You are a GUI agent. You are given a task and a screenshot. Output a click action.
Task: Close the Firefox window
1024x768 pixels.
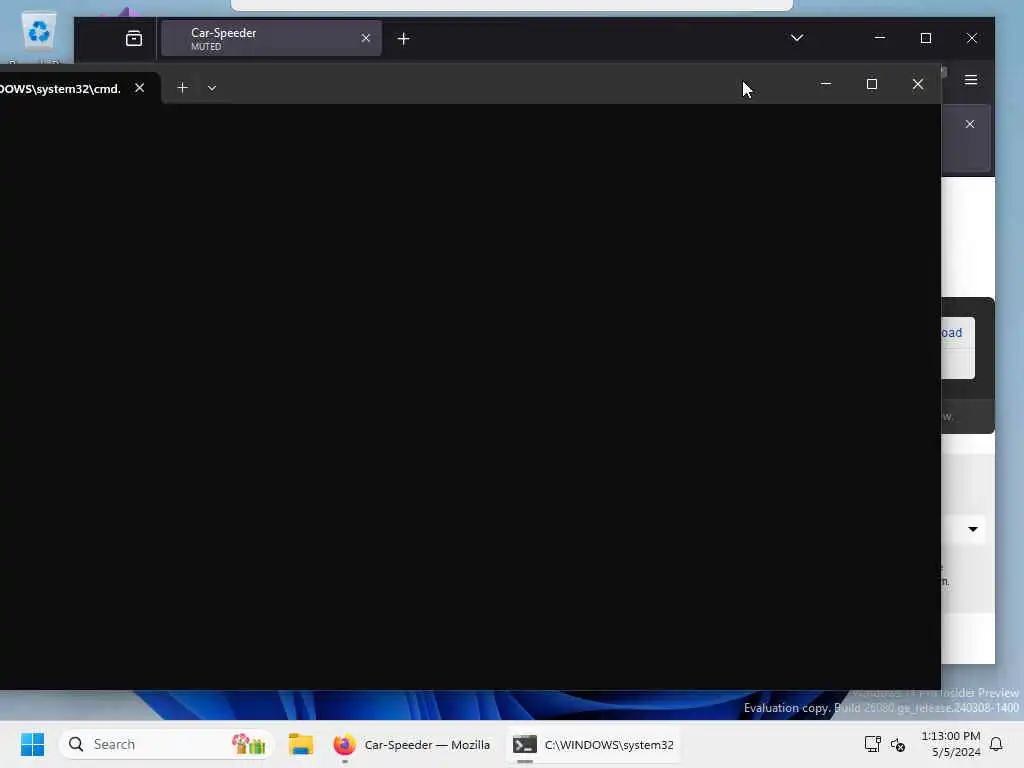(x=972, y=38)
